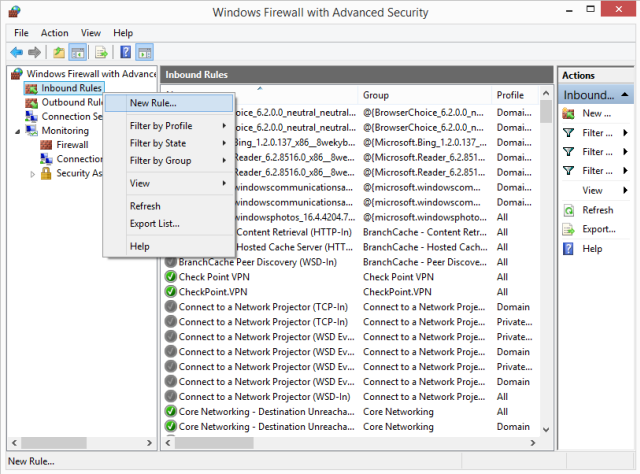Click the Forward arrow in the toolbar
Image resolution: width=640 pixels, height=474 pixels.
(x=34, y=52)
